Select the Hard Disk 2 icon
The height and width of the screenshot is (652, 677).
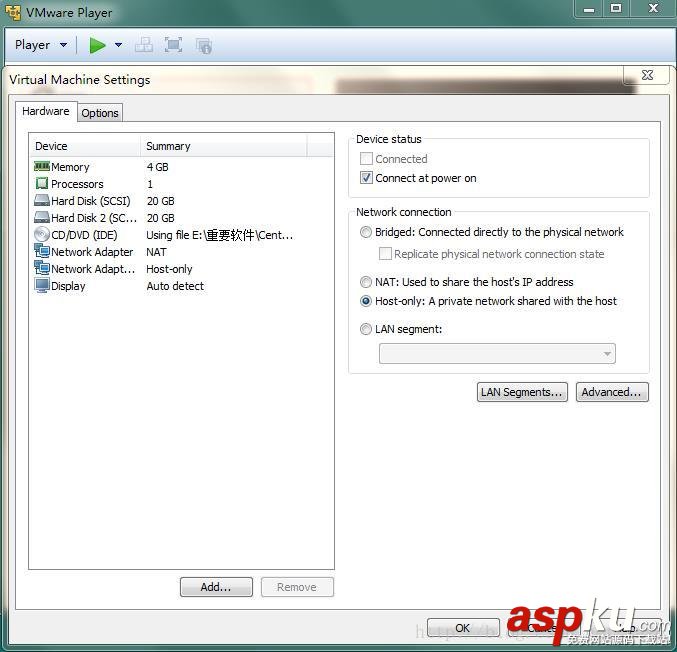coord(41,217)
